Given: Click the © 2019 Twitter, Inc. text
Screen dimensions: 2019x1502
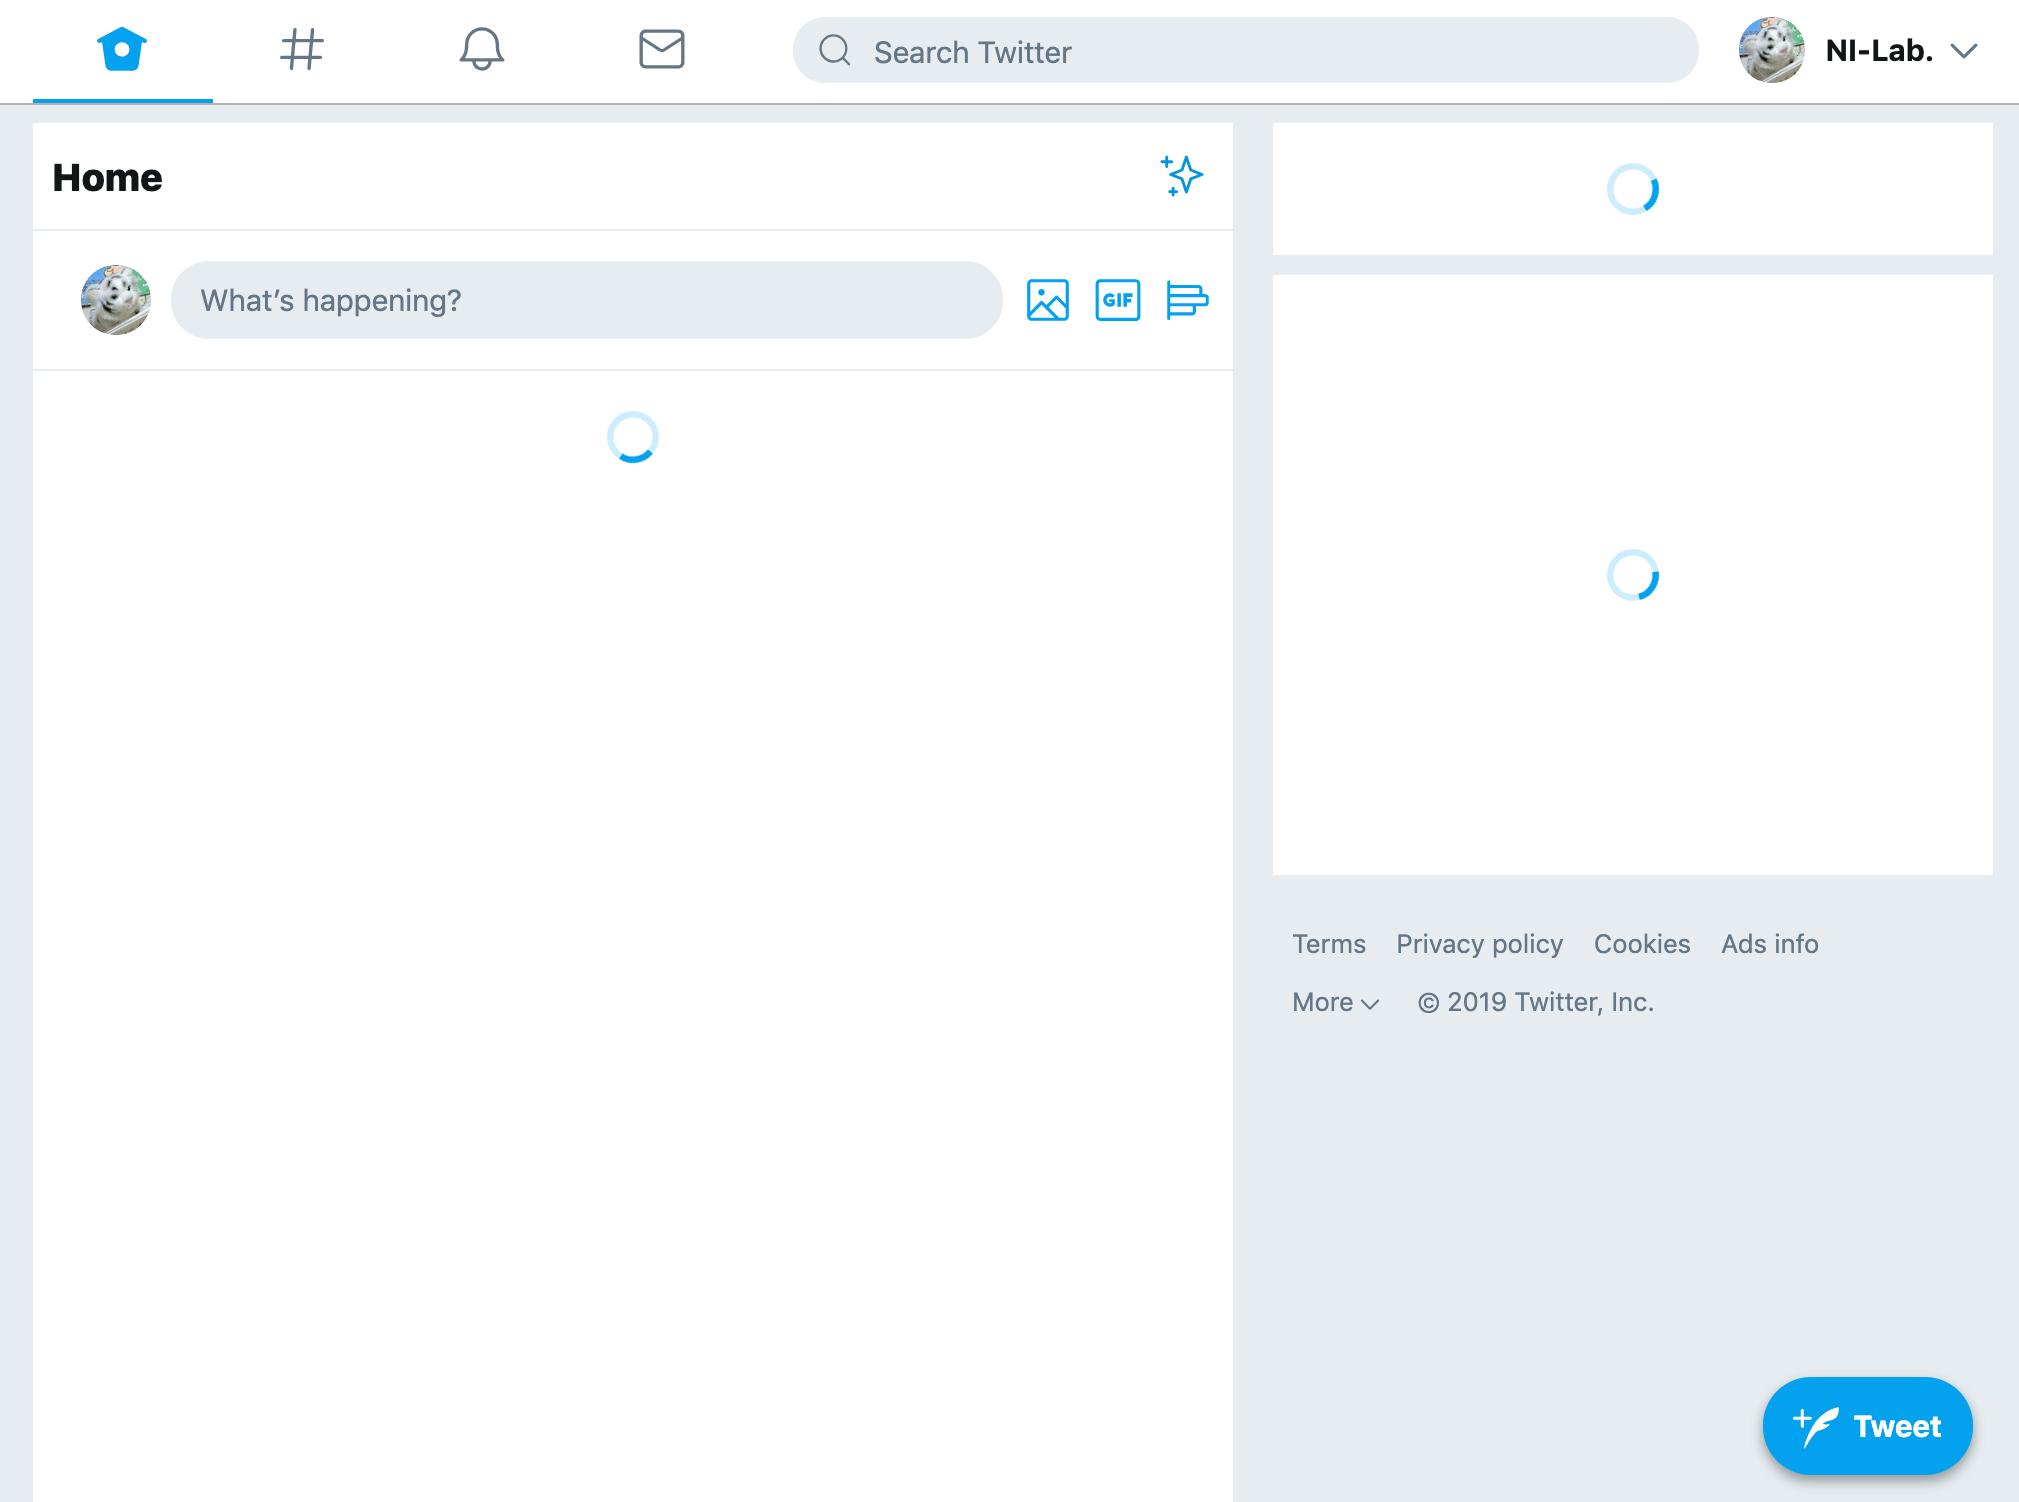Looking at the screenshot, I should [x=1536, y=1002].
